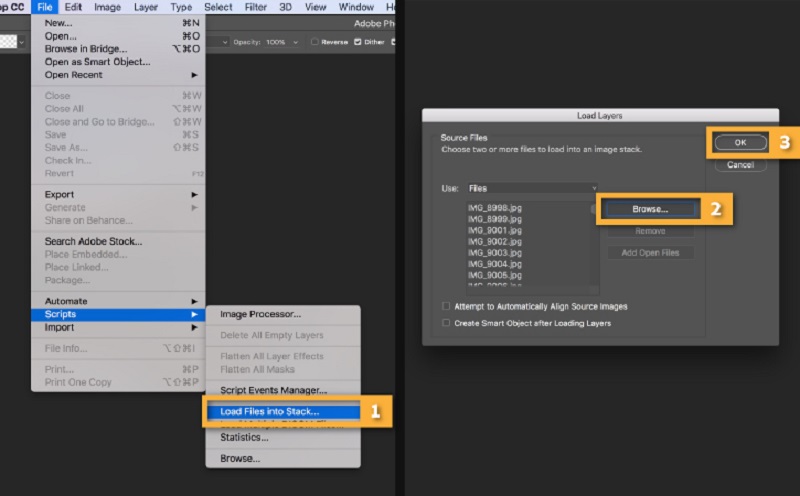The image size is (800, 496).
Task: Click the gradient preview swatch in the options bar
Action: [9, 42]
